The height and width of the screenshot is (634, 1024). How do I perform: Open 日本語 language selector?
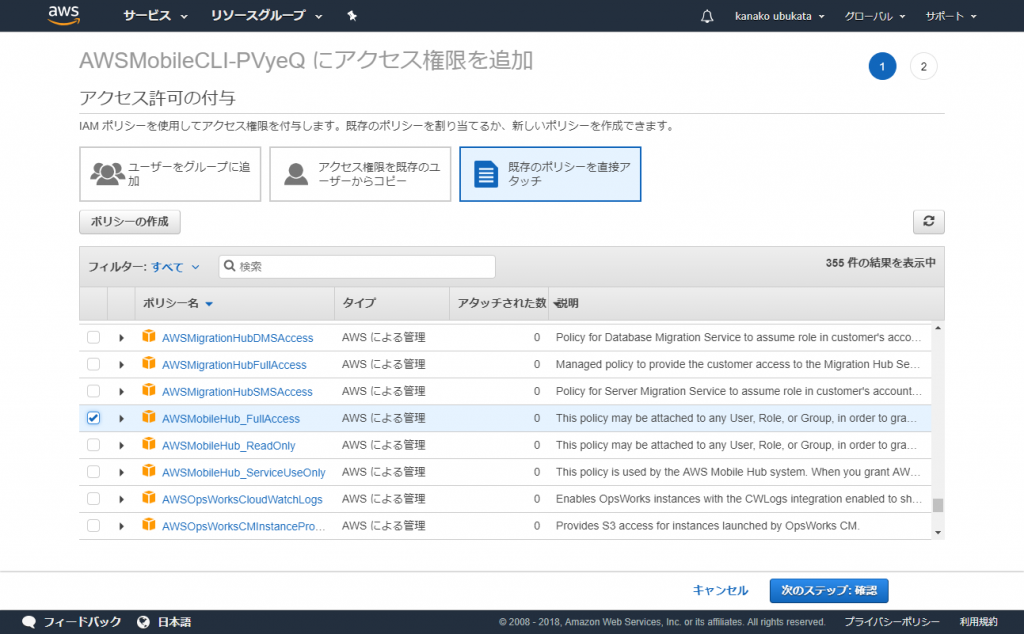click(x=174, y=622)
